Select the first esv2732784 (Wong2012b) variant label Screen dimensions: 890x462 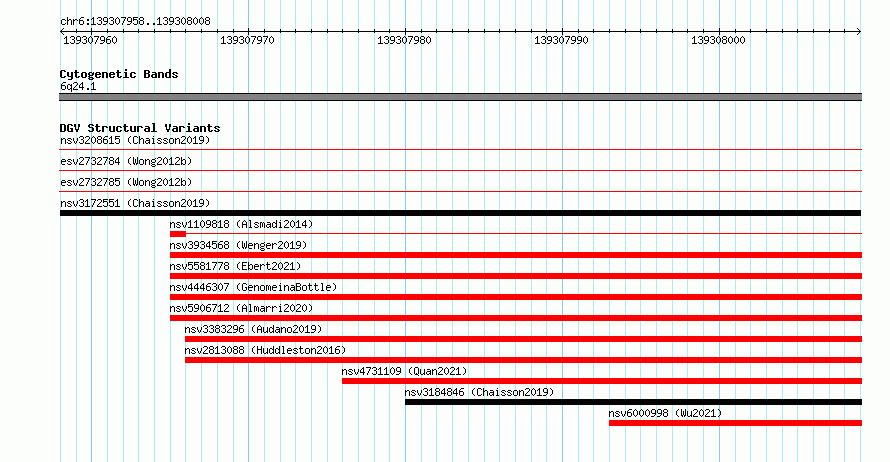coord(126,161)
